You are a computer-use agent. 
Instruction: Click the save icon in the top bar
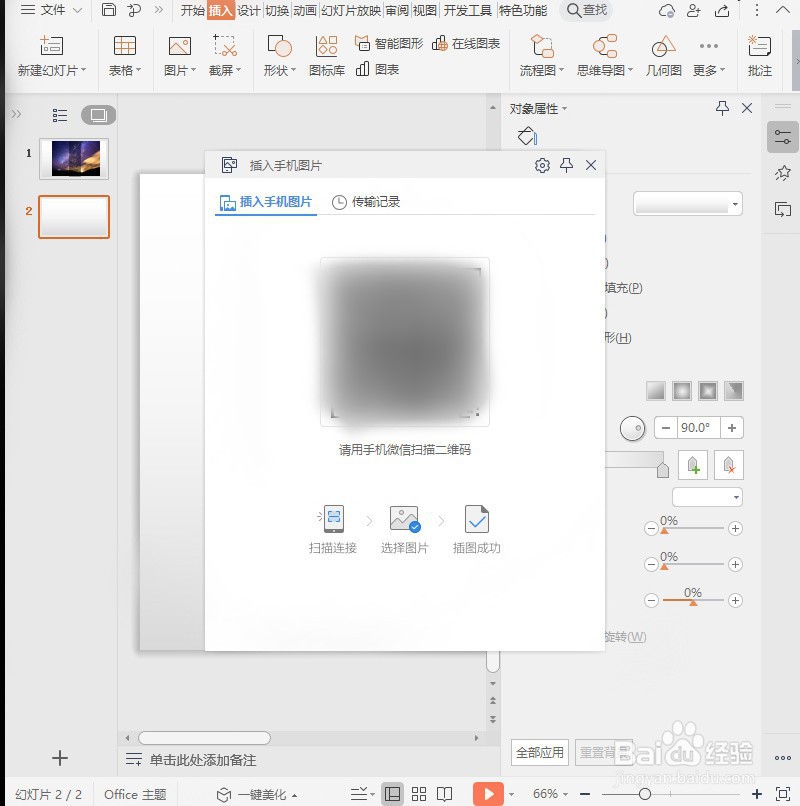(x=108, y=10)
